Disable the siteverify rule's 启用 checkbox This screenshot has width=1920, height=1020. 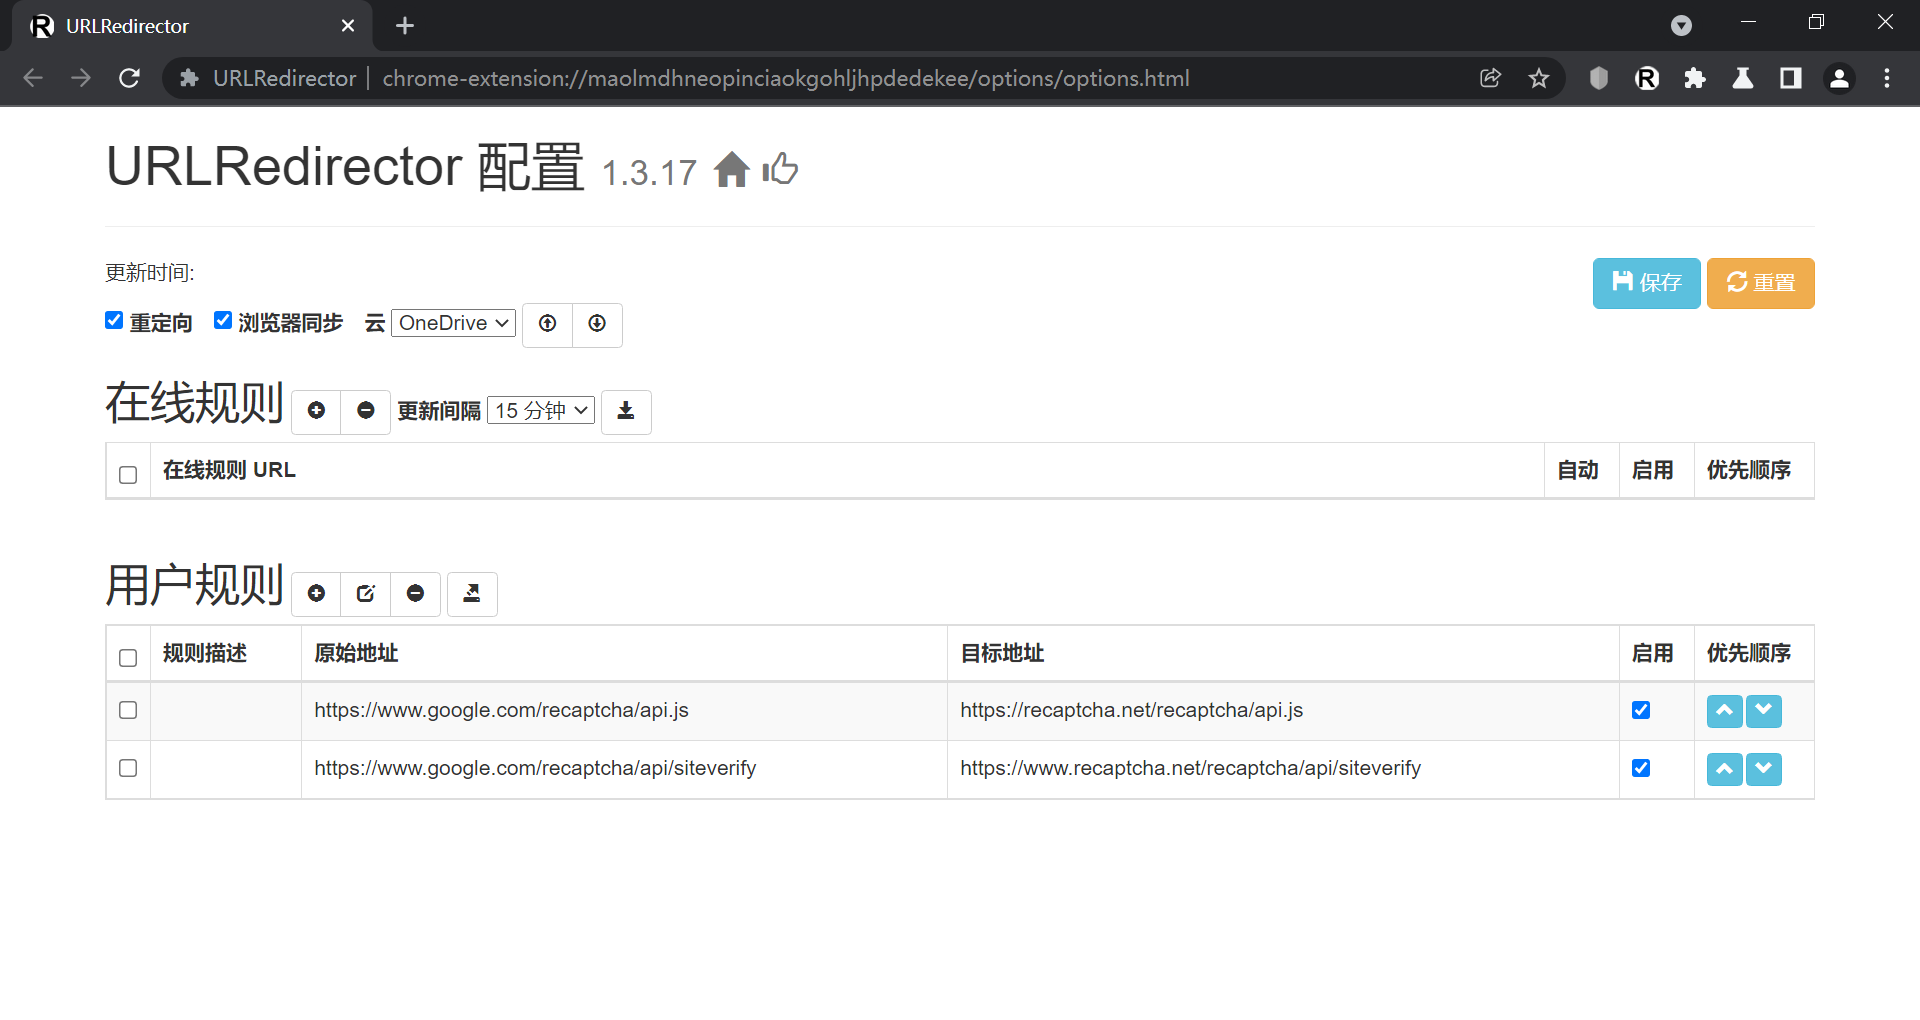[1641, 768]
